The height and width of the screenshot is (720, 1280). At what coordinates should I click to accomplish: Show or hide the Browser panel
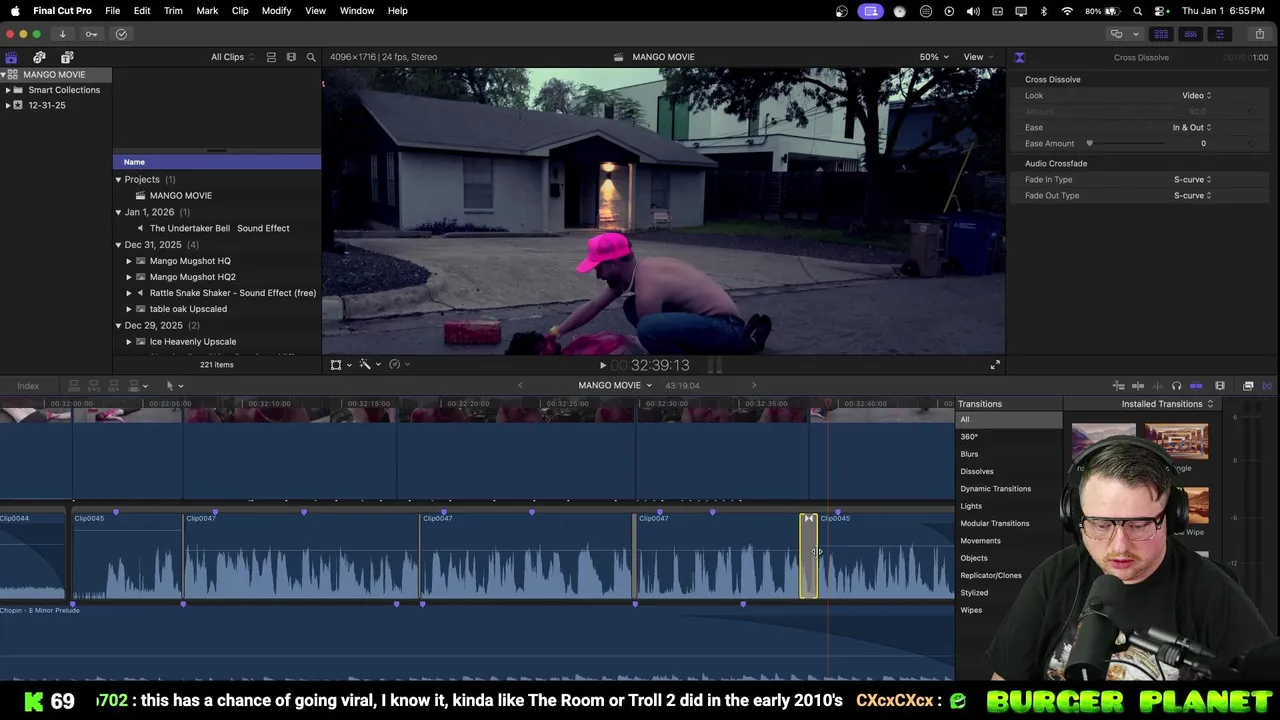tap(1161, 34)
